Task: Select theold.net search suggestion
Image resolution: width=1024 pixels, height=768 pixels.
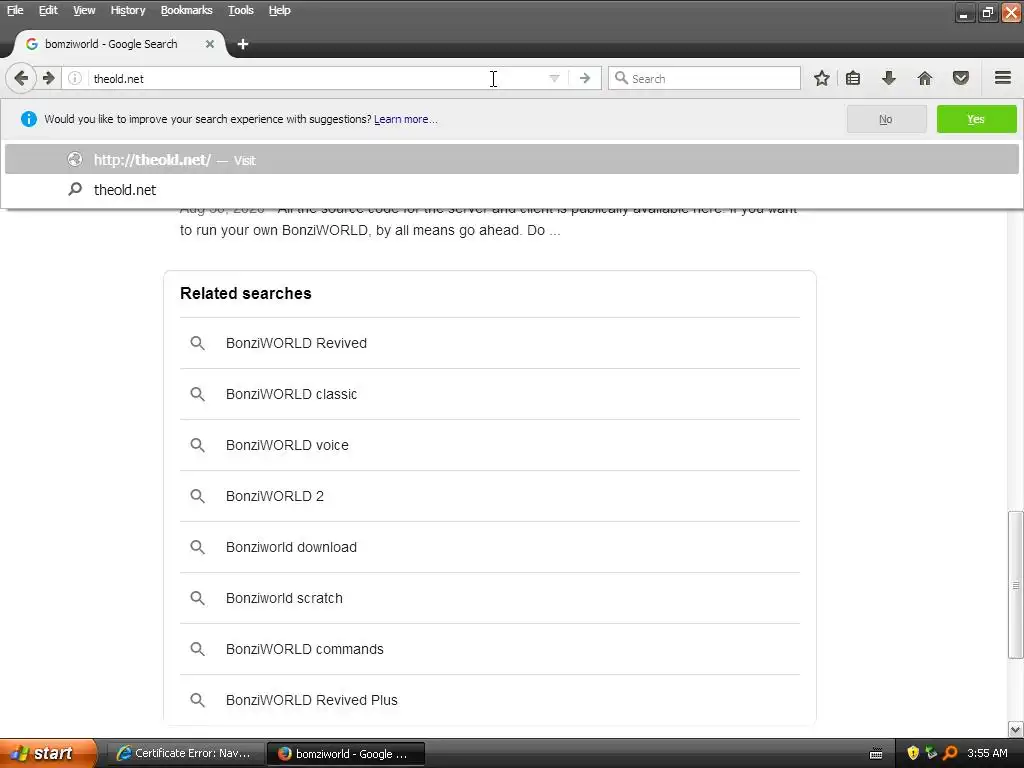Action: coord(511,189)
